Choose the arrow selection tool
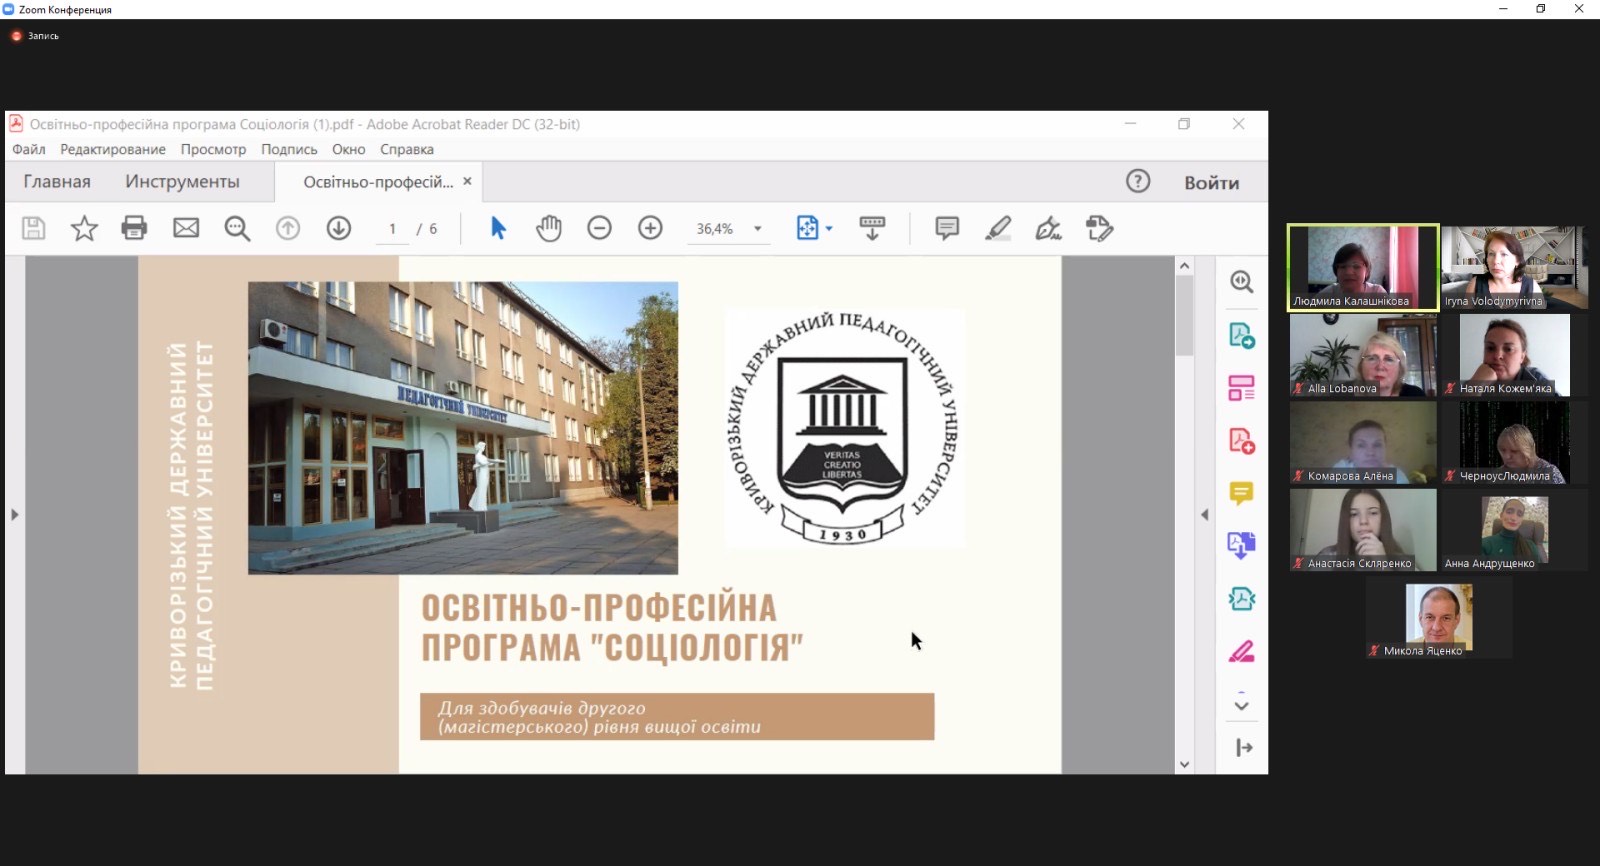1600x866 pixels. [498, 228]
